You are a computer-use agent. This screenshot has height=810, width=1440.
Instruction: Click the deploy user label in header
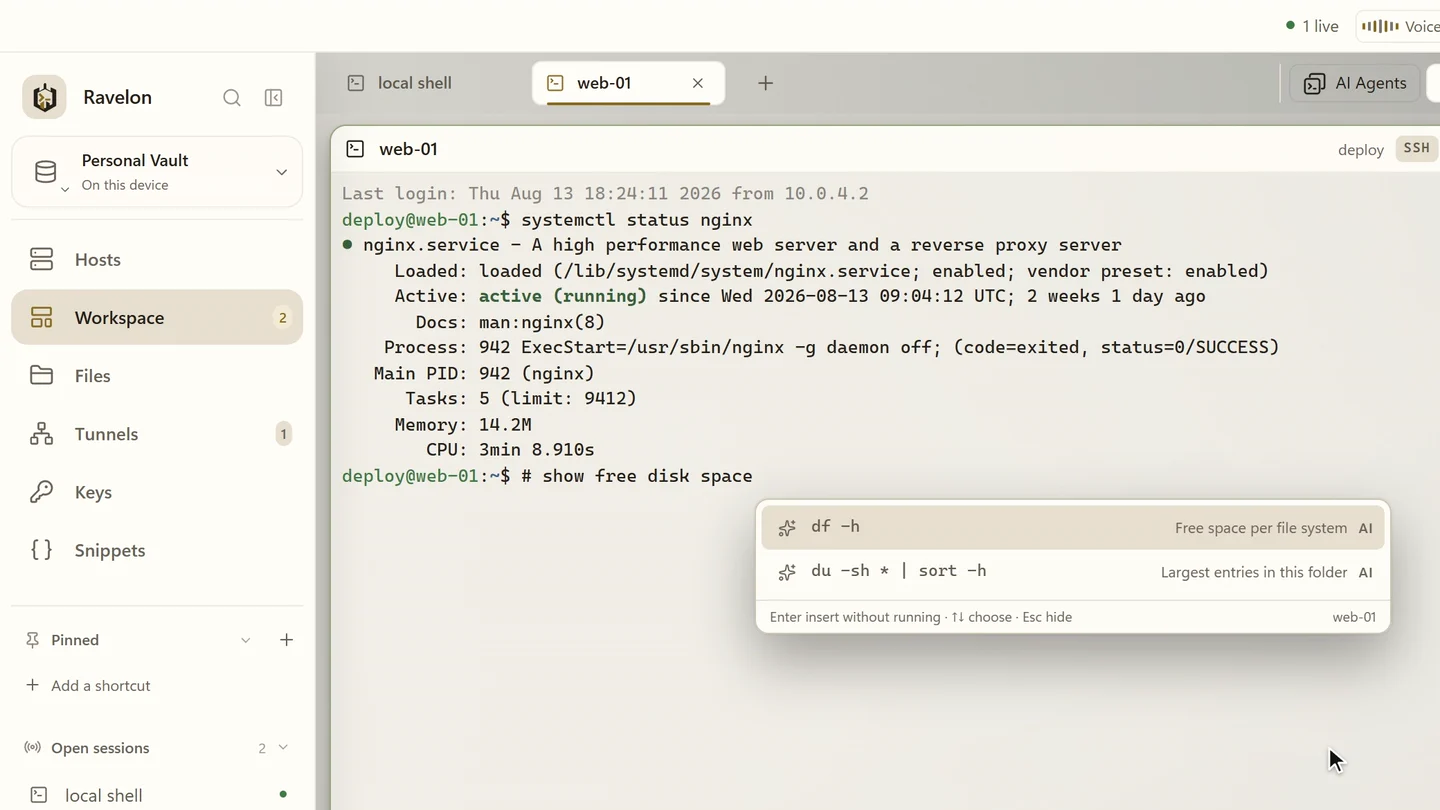pyautogui.click(x=1361, y=150)
